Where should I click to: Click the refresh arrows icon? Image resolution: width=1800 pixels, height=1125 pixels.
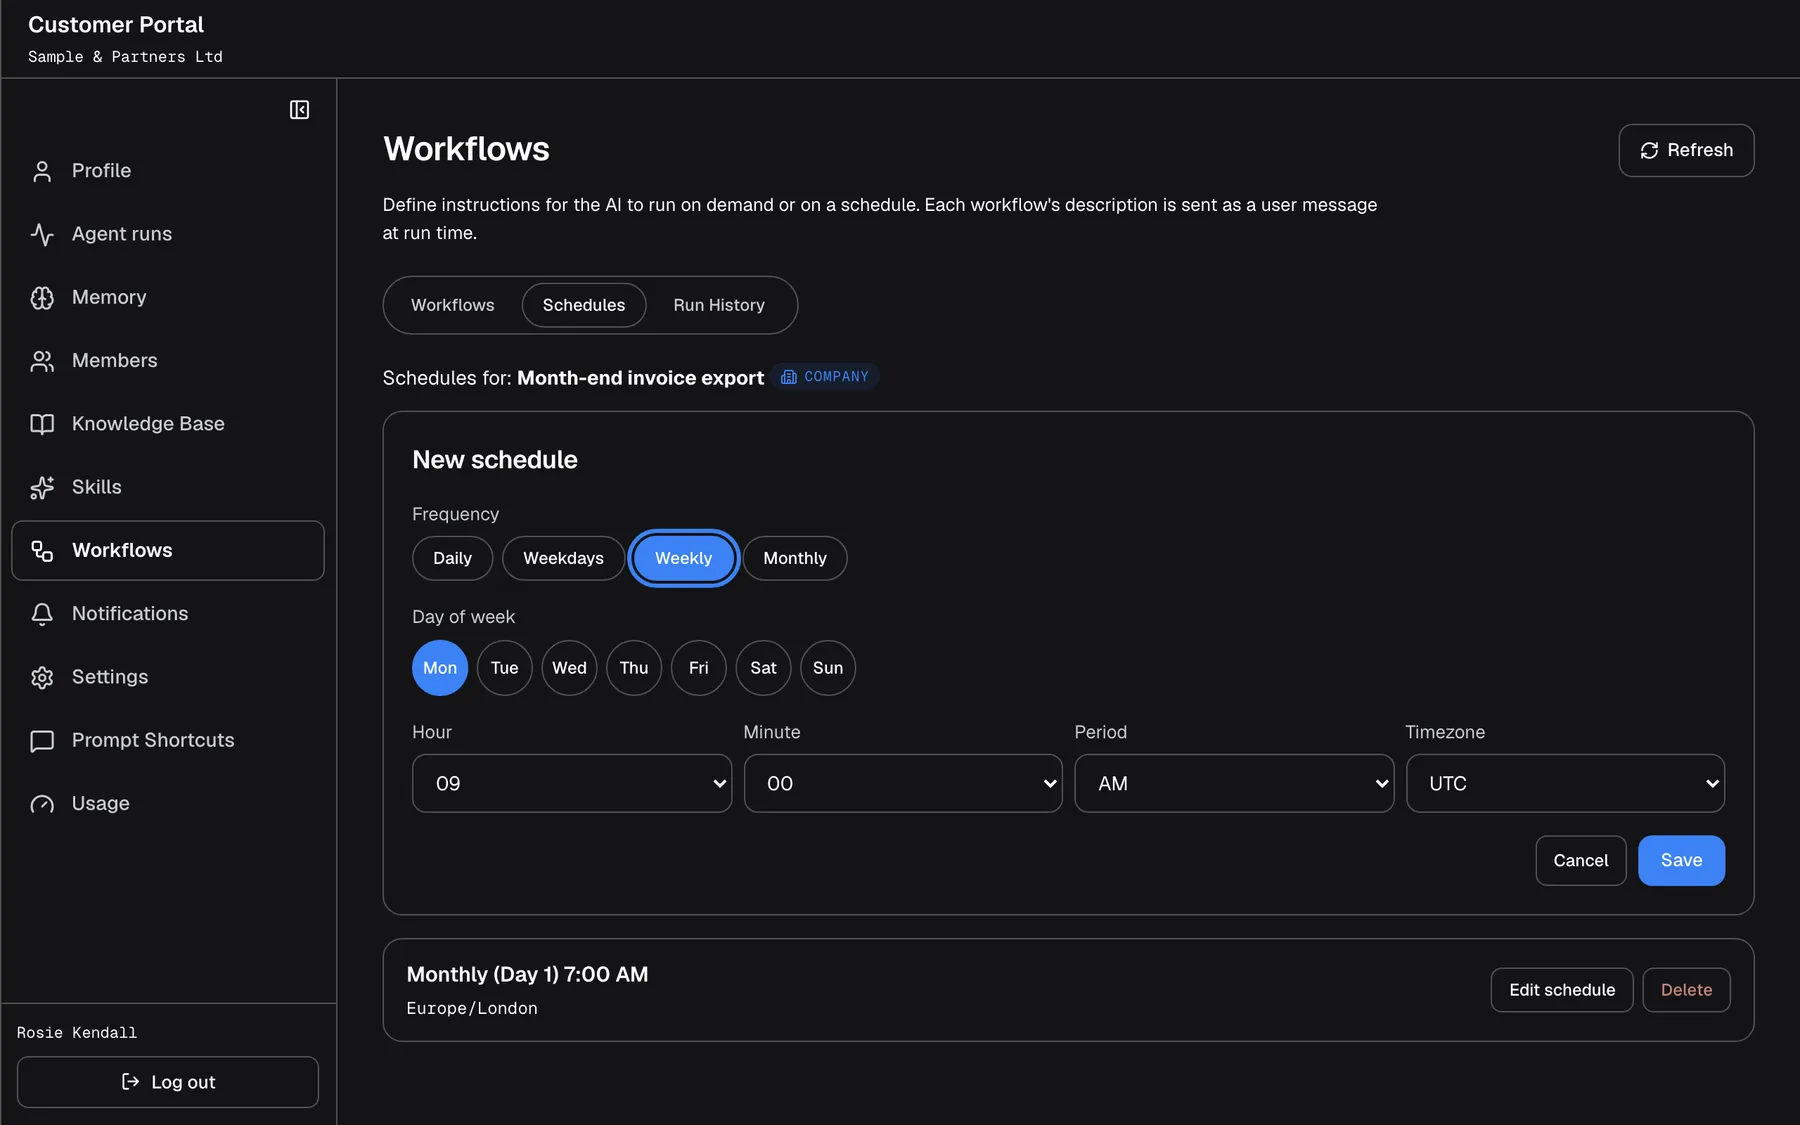(x=1649, y=150)
